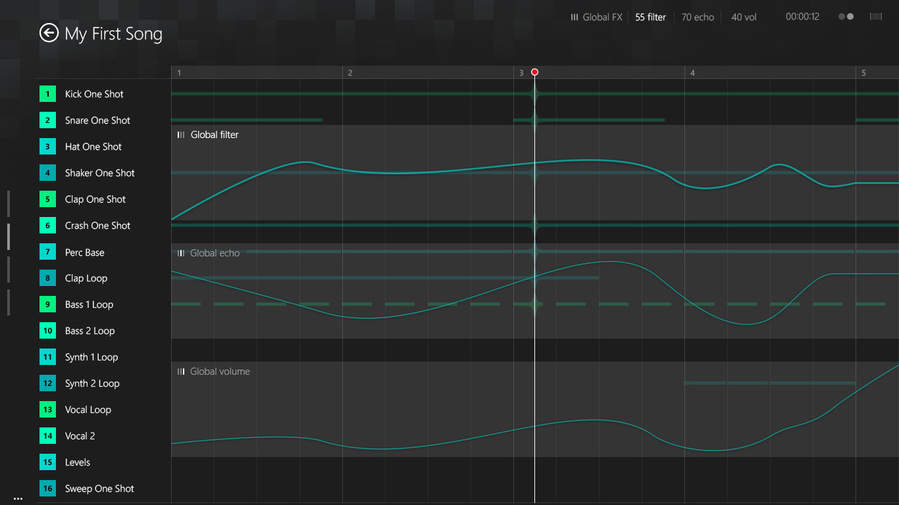Click the level meter icon at top right
899x505 pixels.
click(x=875, y=17)
